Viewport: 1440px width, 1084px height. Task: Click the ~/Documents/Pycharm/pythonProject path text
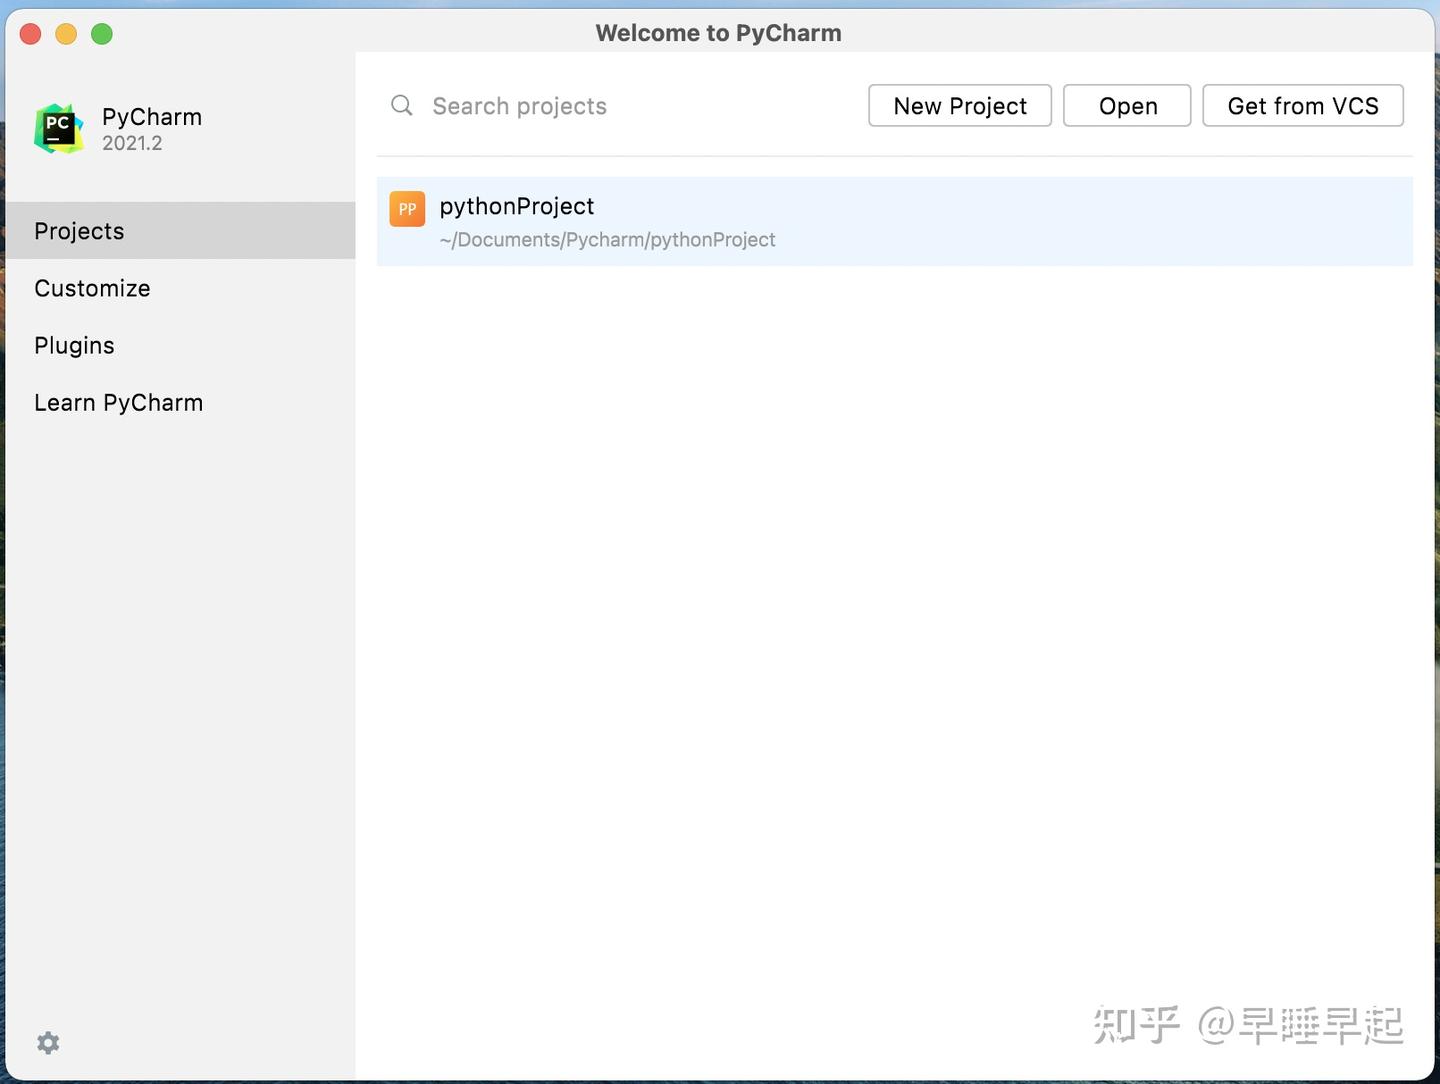click(607, 240)
